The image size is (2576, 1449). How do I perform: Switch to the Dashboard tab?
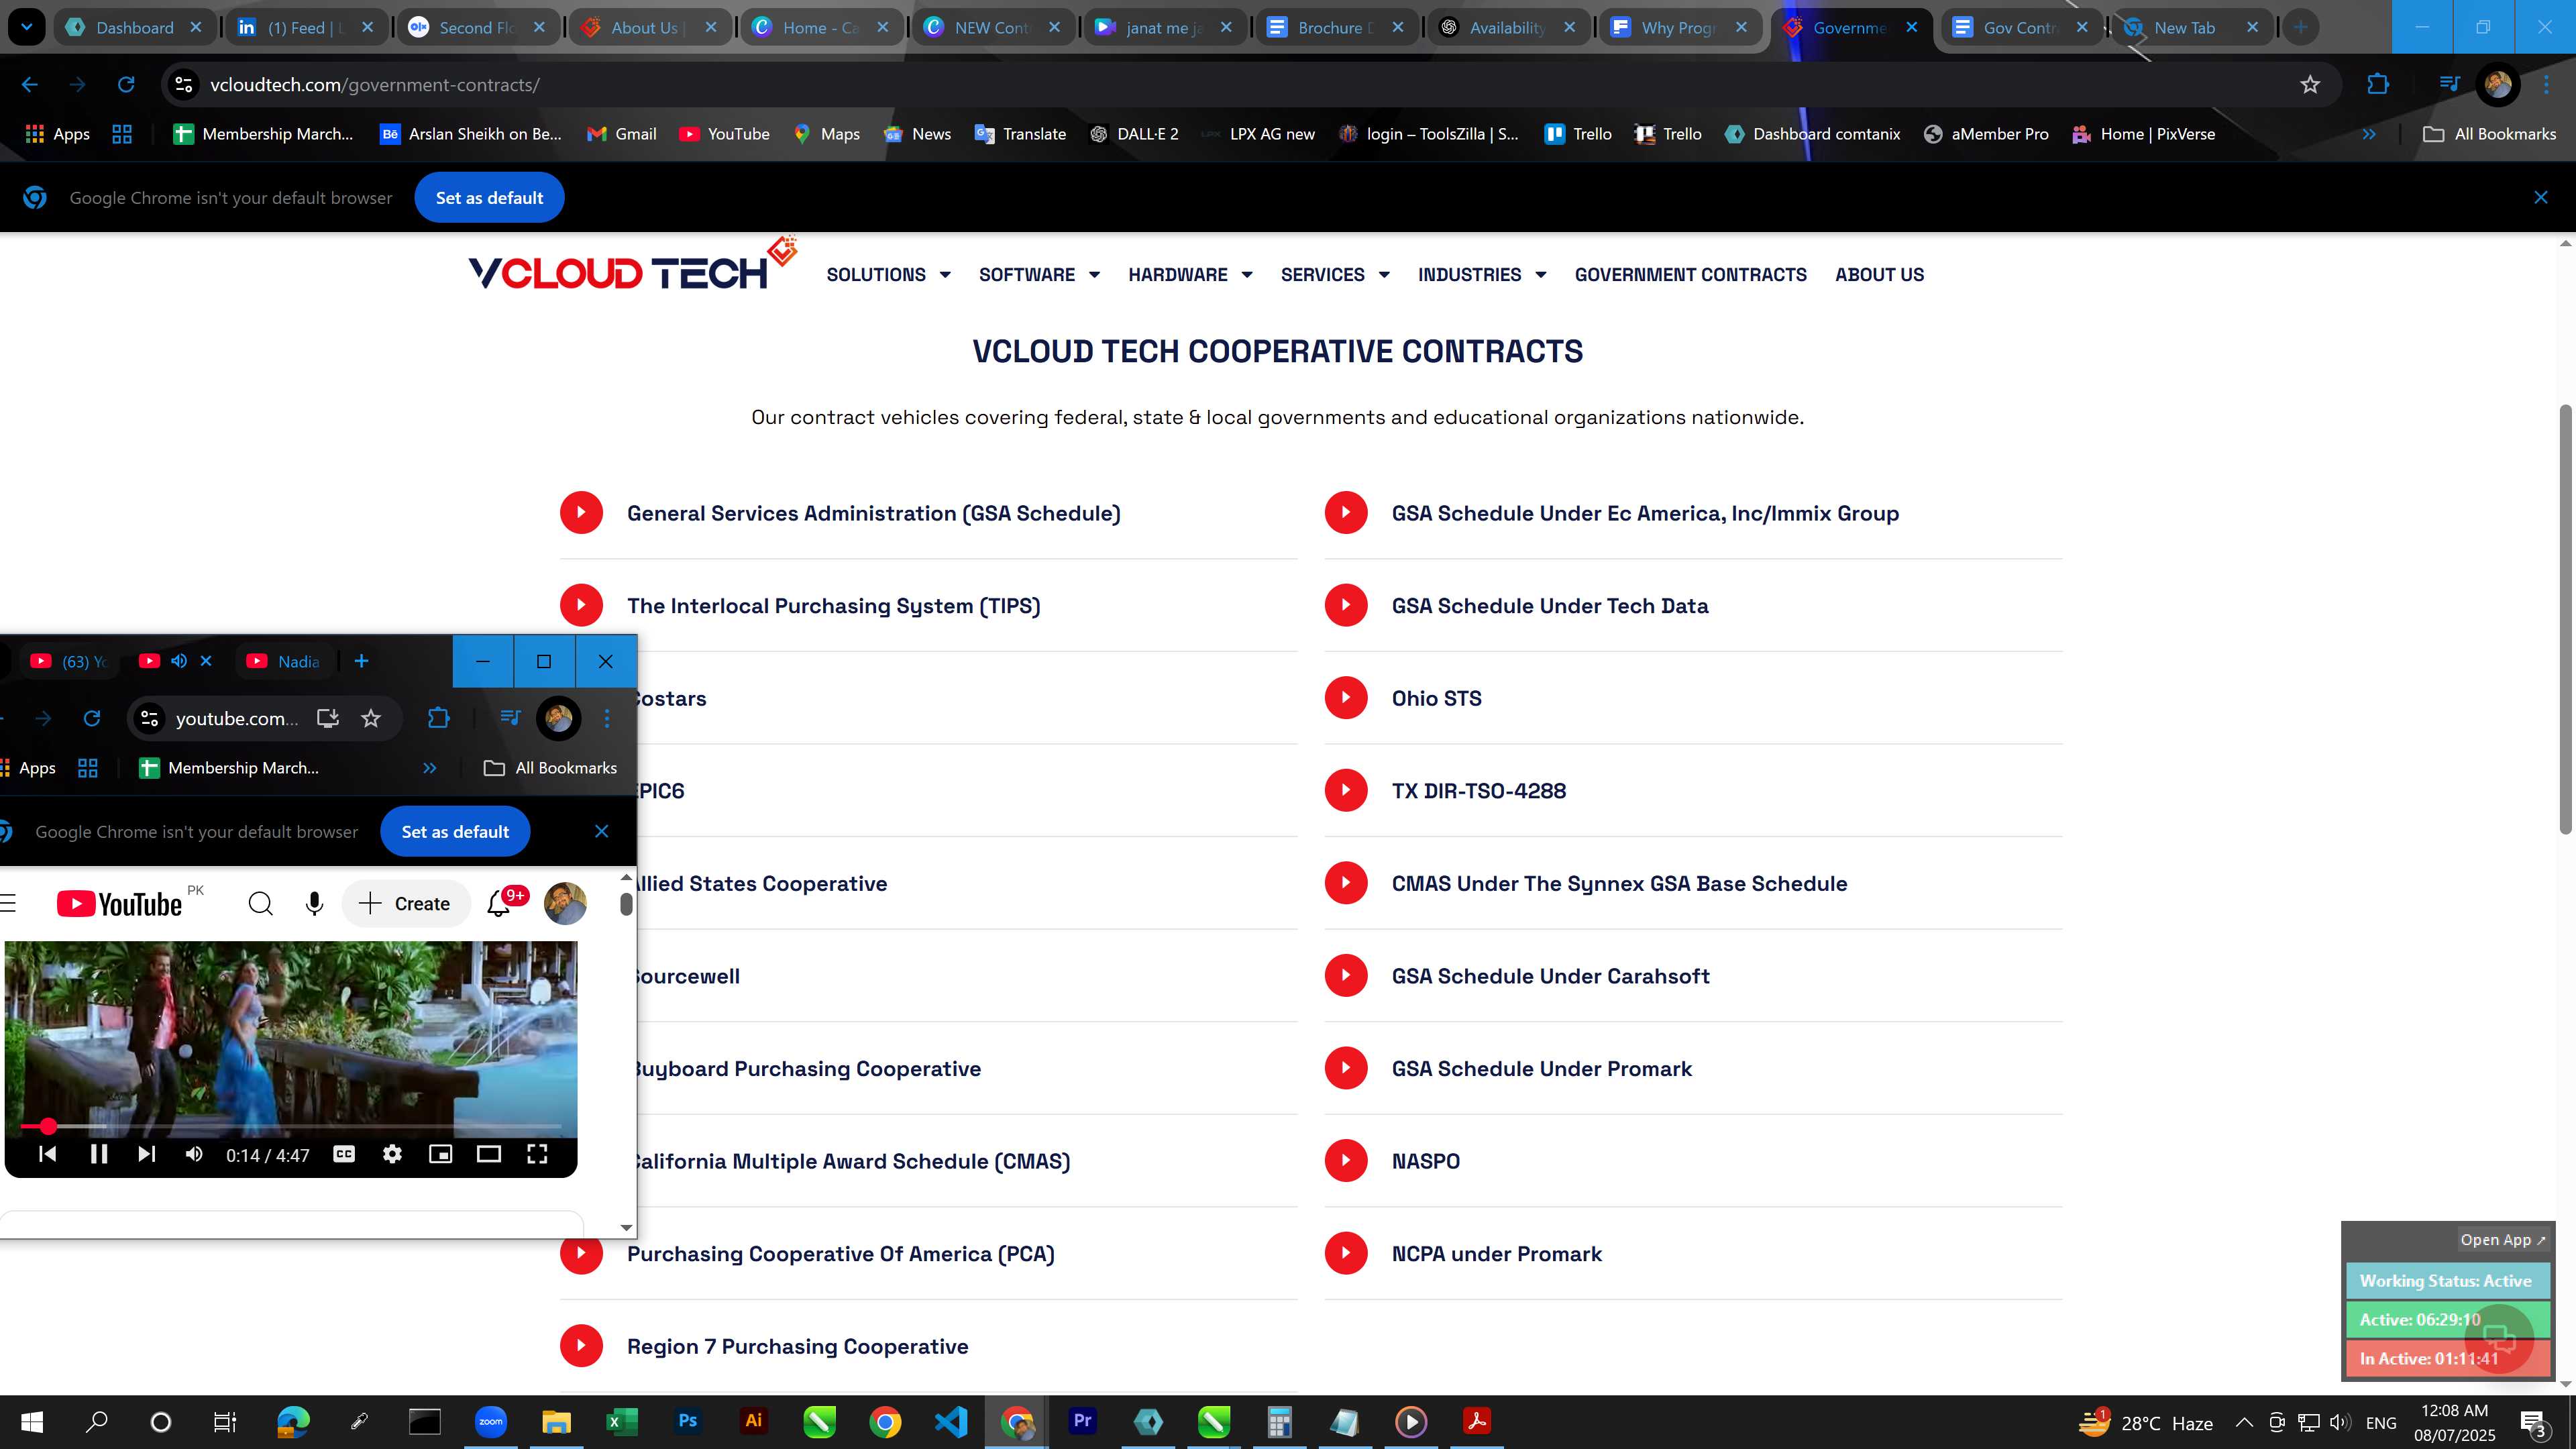point(133,27)
